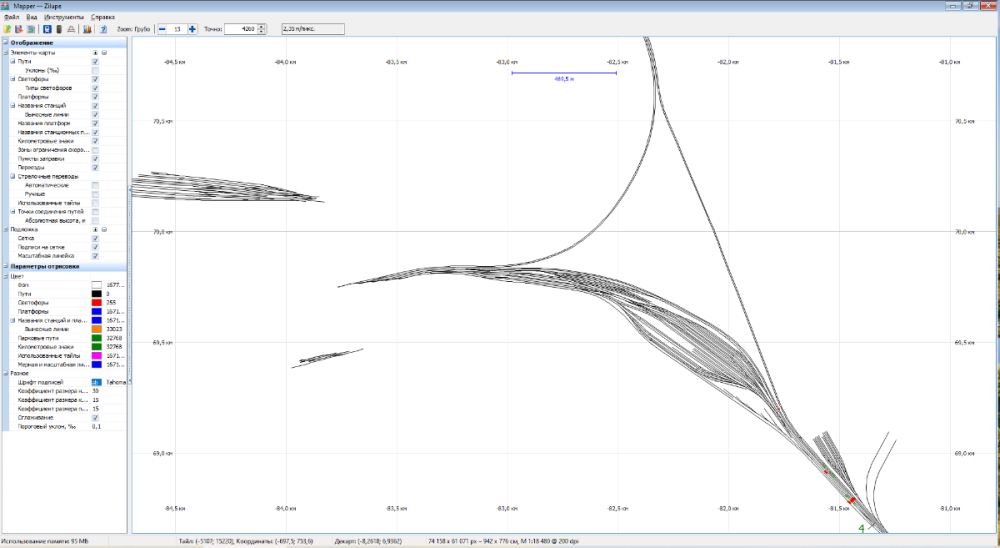
Task: Open the Файл menu
Action: coord(11,17)
